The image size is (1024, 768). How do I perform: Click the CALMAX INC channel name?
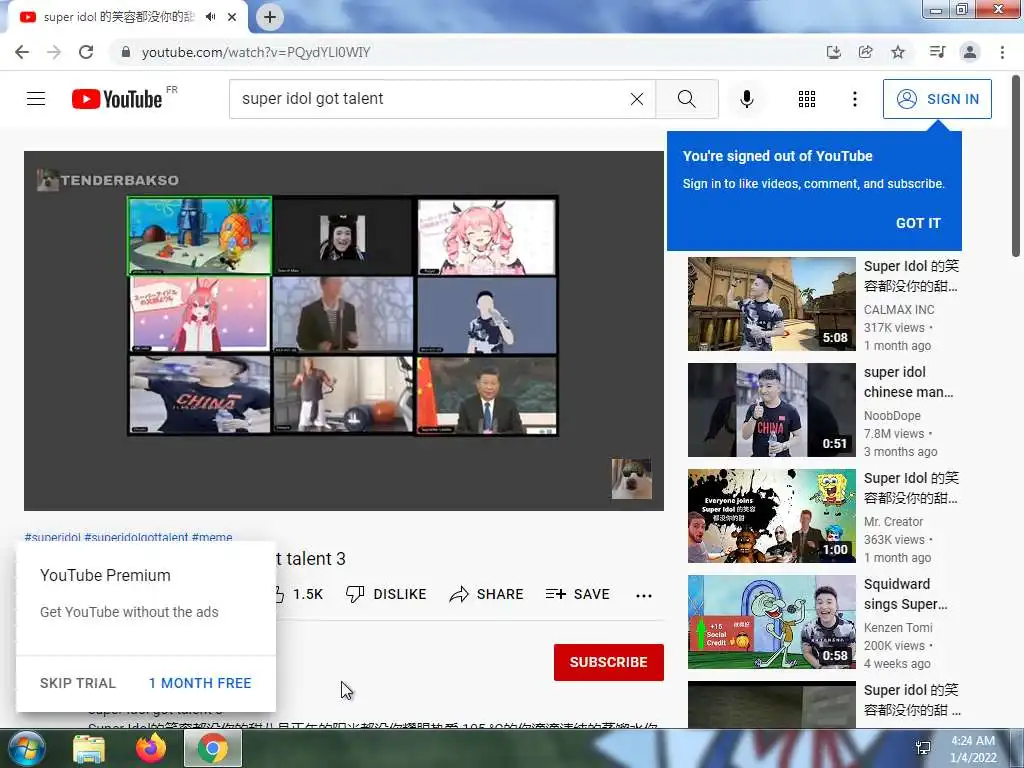click(x=899, y=310)
